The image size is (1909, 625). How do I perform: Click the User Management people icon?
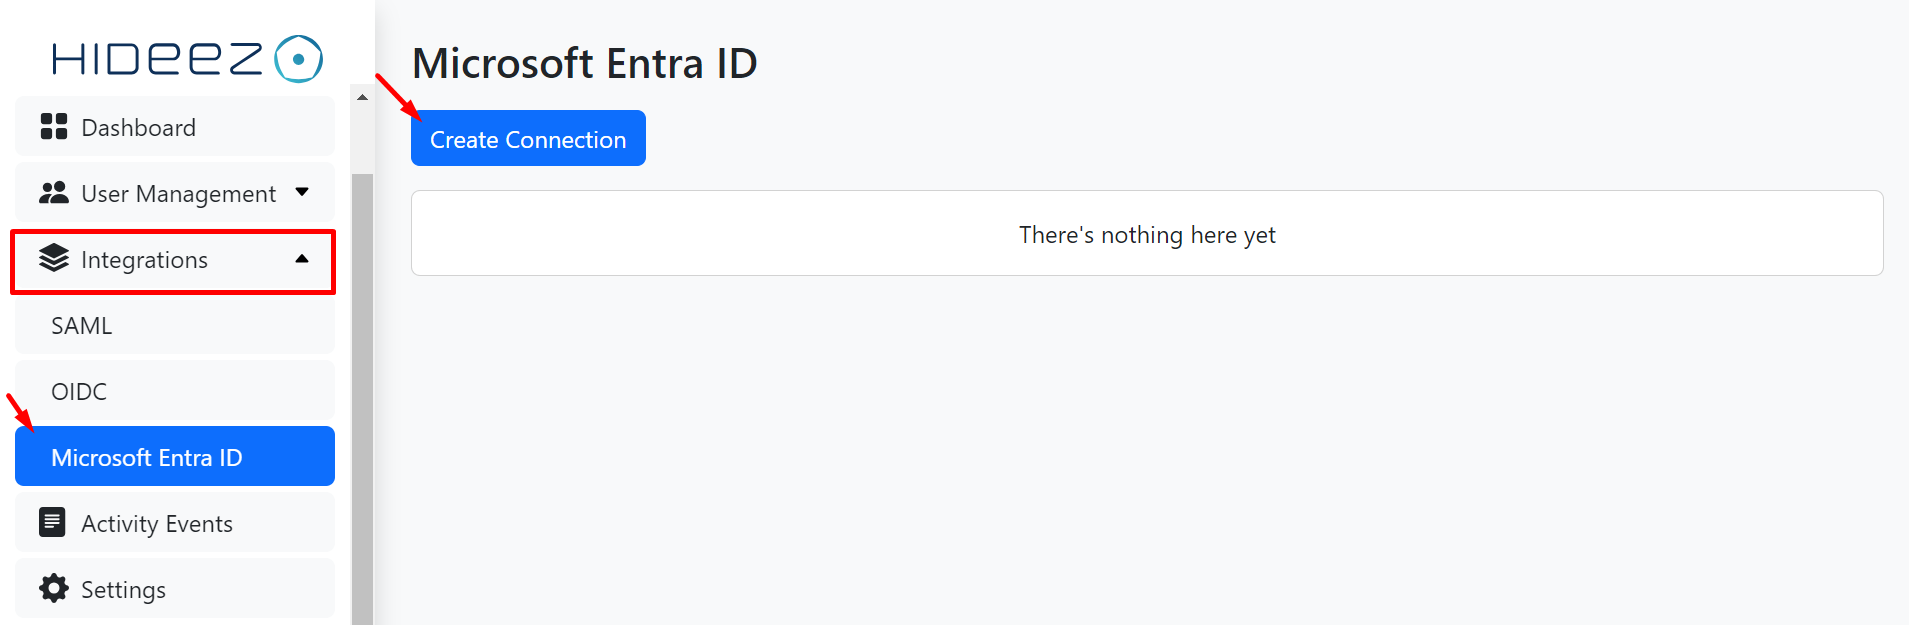[54, 193]
